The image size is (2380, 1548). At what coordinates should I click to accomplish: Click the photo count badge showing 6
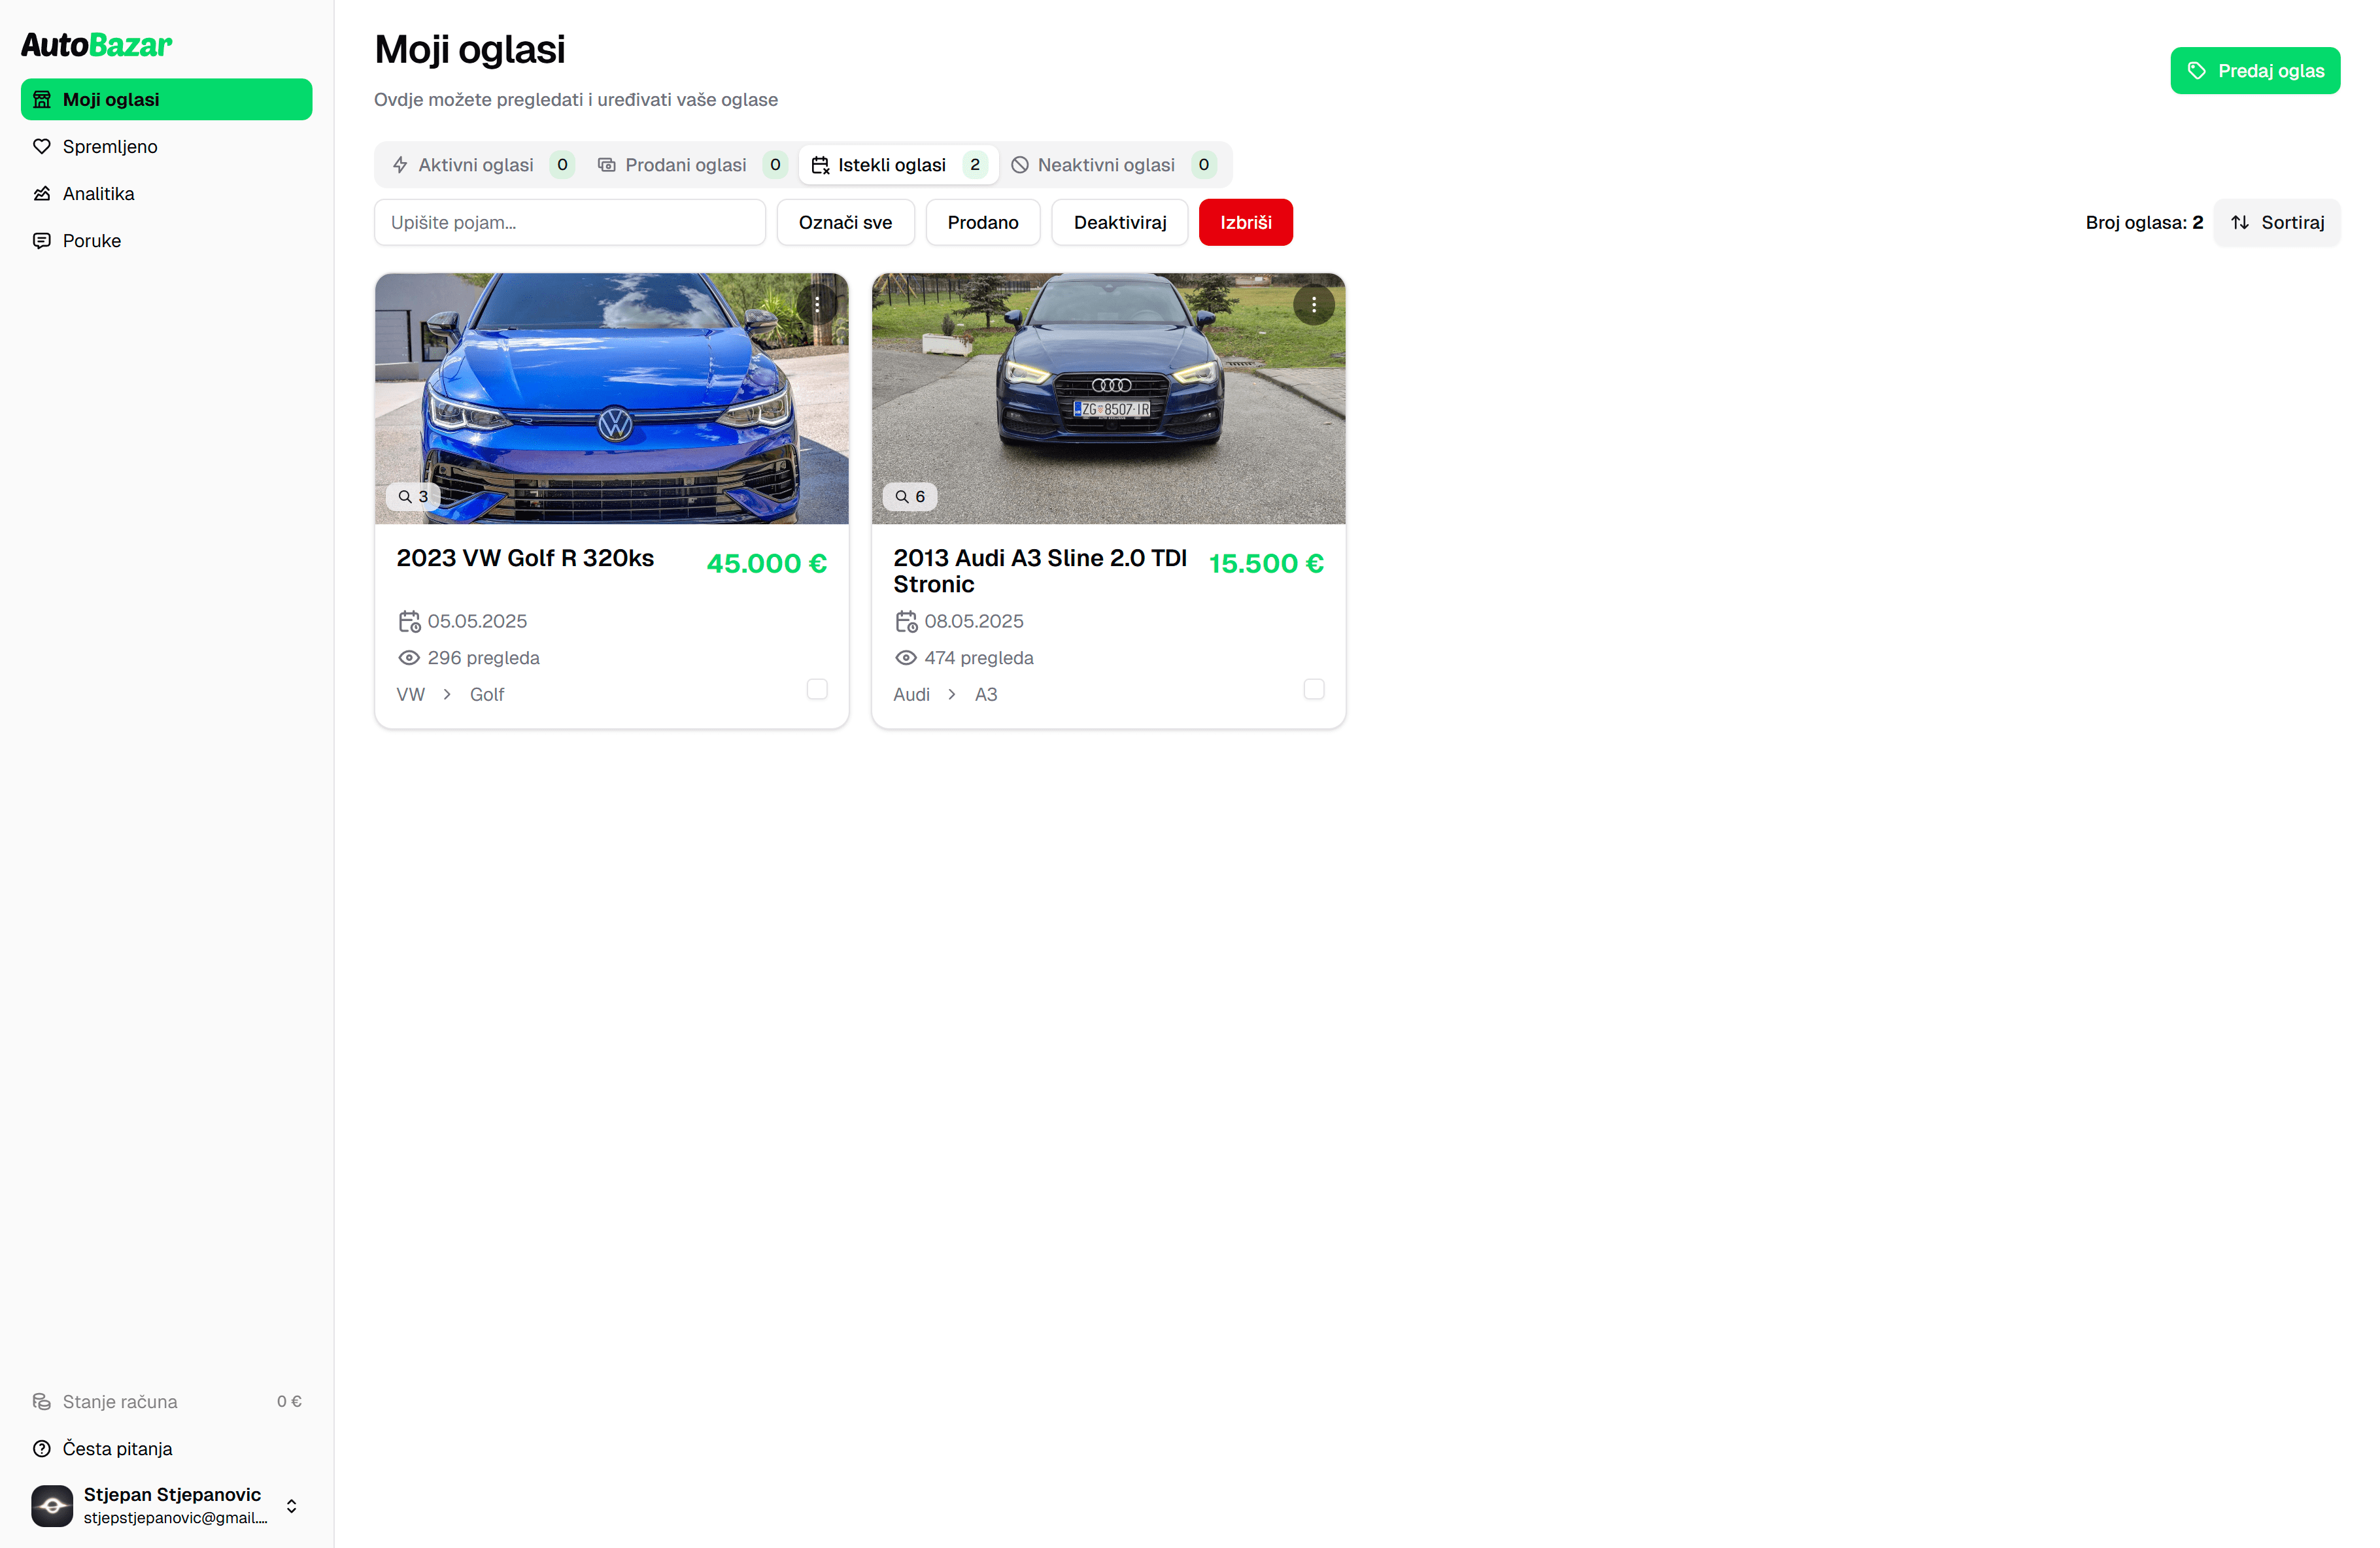(x=909, y=497)
